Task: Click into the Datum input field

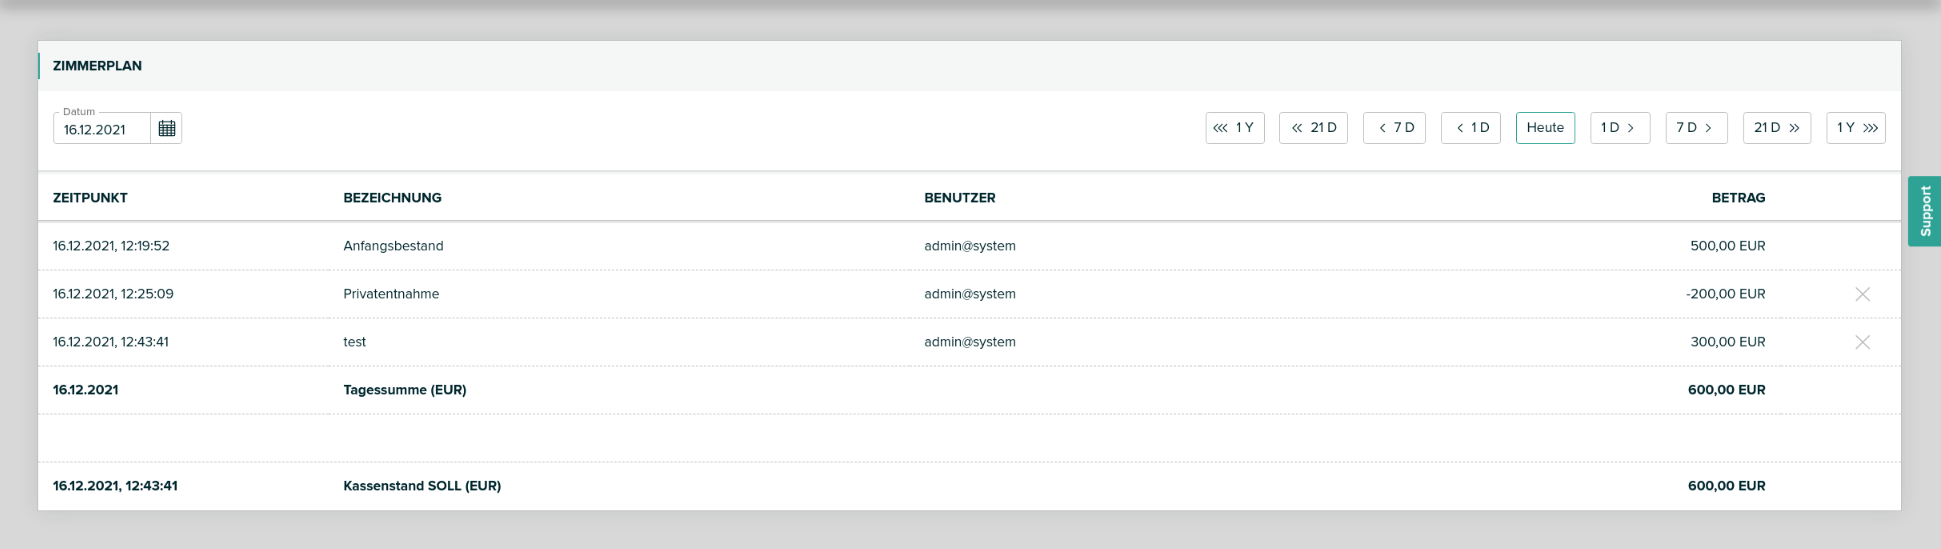Action: (102, 130)
